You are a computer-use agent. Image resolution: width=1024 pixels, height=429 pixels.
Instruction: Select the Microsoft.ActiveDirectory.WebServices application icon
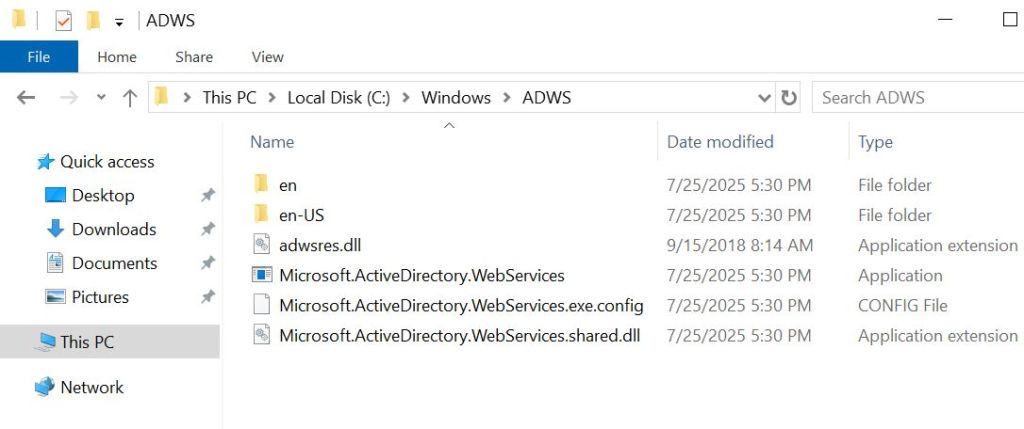(x=261, y=275)
